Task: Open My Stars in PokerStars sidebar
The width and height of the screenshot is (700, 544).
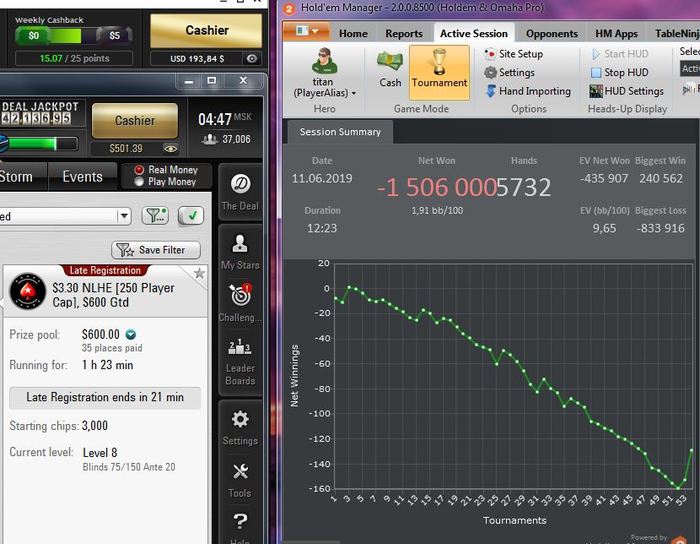Action: tap(240, 252)
